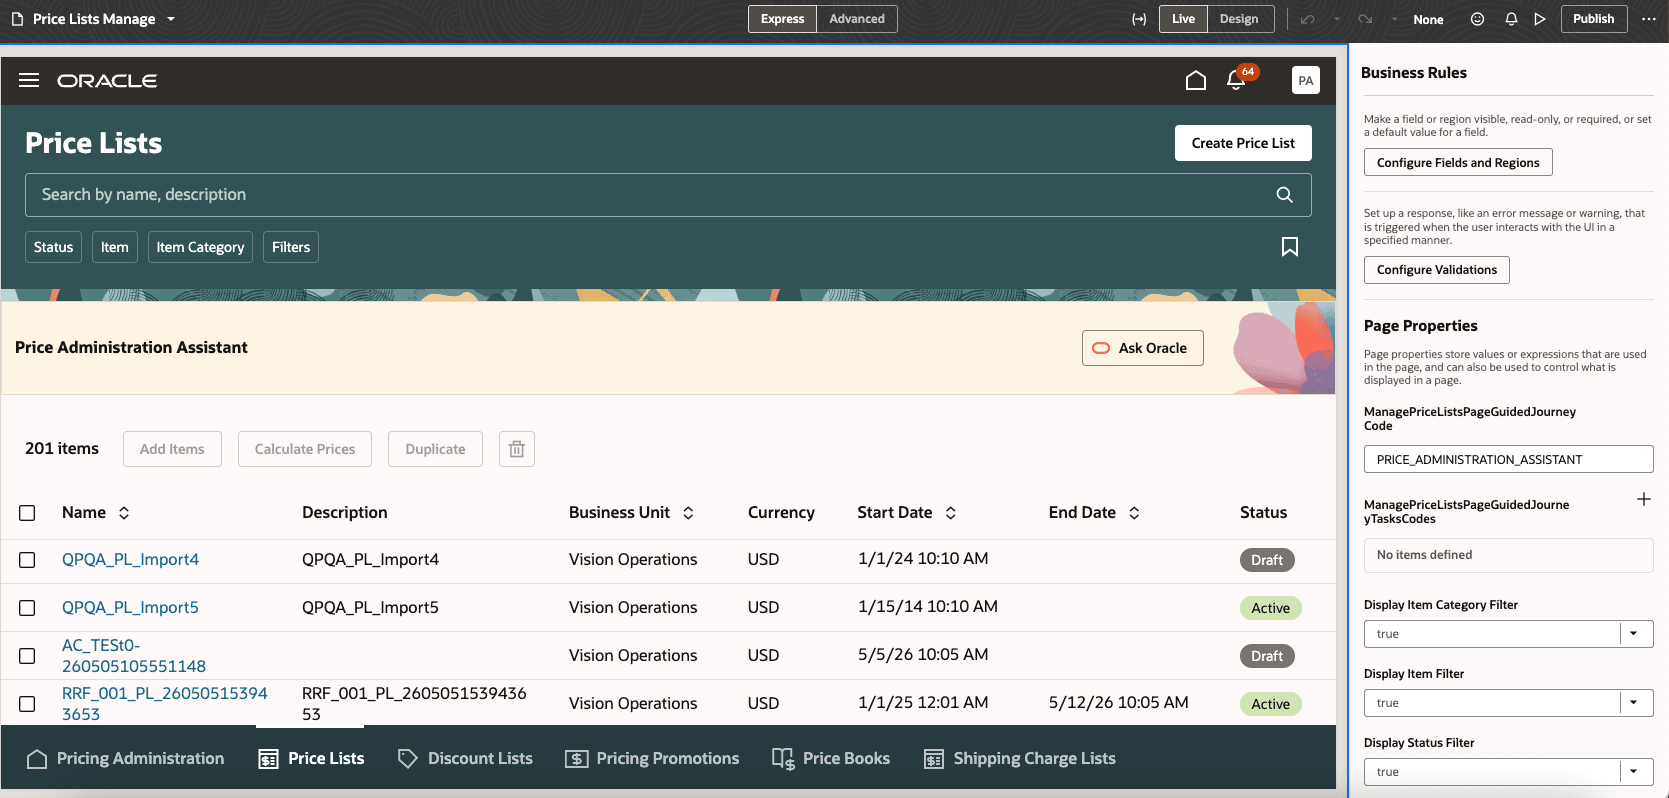Switch to Advanced mode
Viewport: 1669px width, 798px height.
point(857,19)
